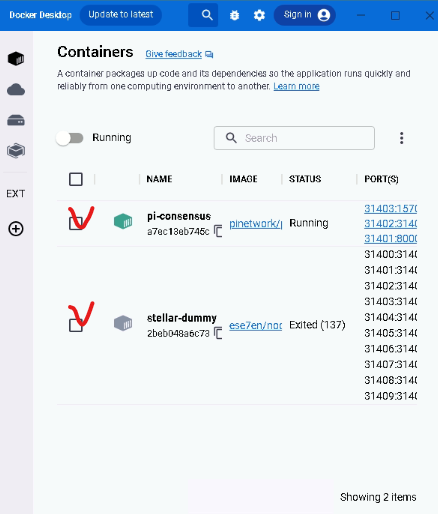Select the stellar-dummy container checkbox
The width and height of the screenshot is (438, 514).
coord(76,325)
